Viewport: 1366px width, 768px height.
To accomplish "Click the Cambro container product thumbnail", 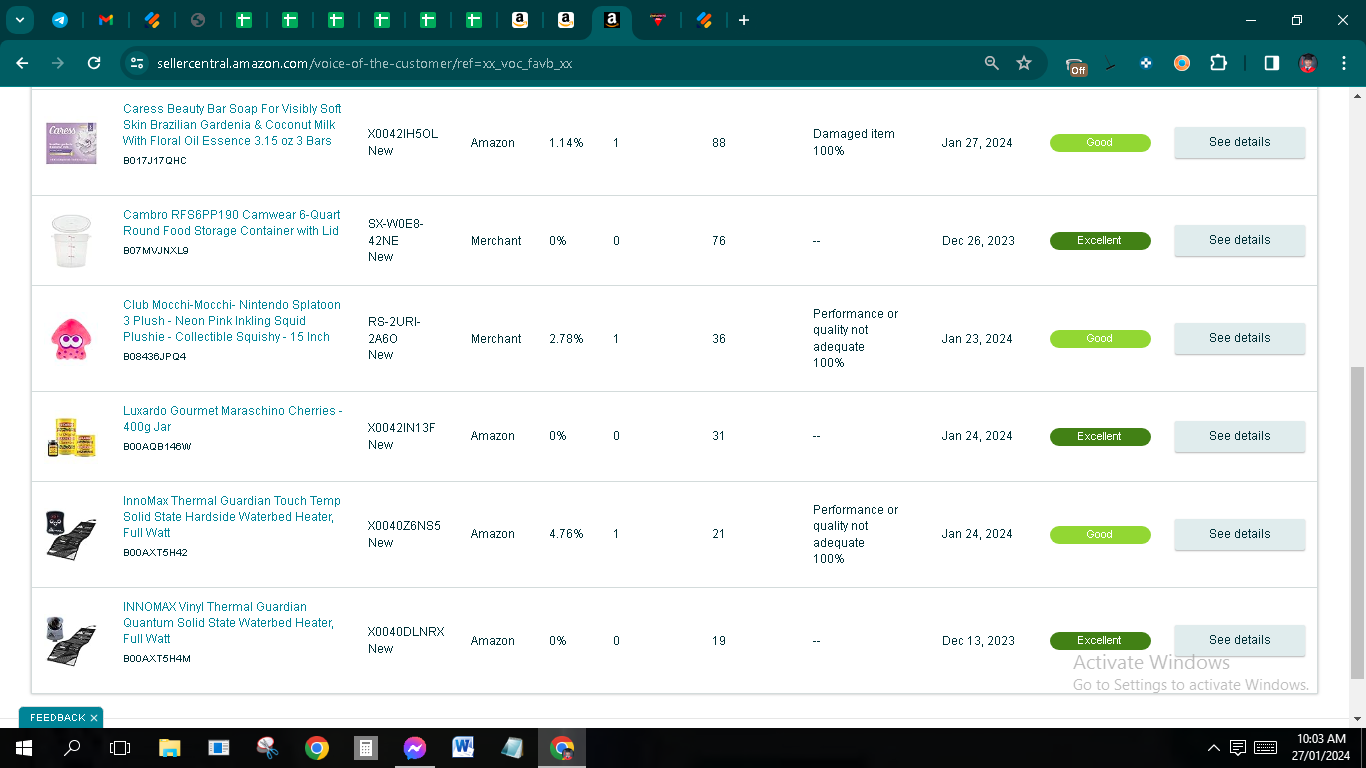I will (71, 240).
